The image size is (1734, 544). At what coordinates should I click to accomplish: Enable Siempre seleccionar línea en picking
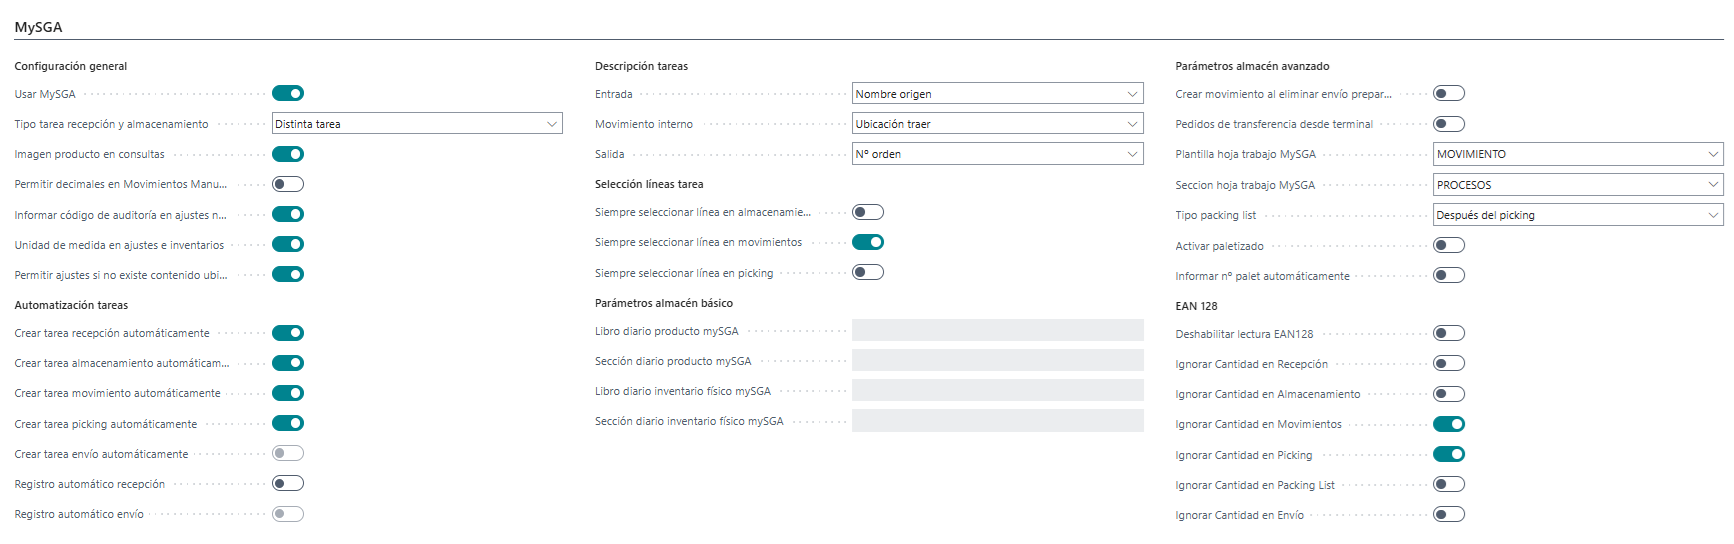(868, 272)
